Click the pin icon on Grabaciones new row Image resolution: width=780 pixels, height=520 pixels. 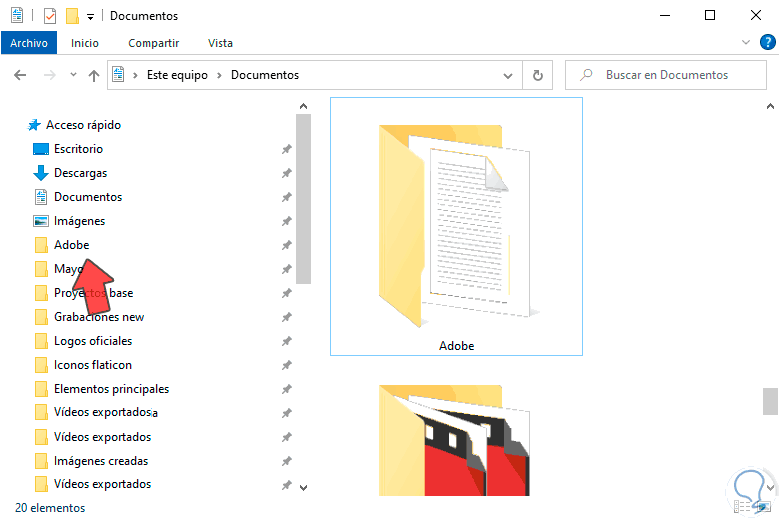click(287, 317)
